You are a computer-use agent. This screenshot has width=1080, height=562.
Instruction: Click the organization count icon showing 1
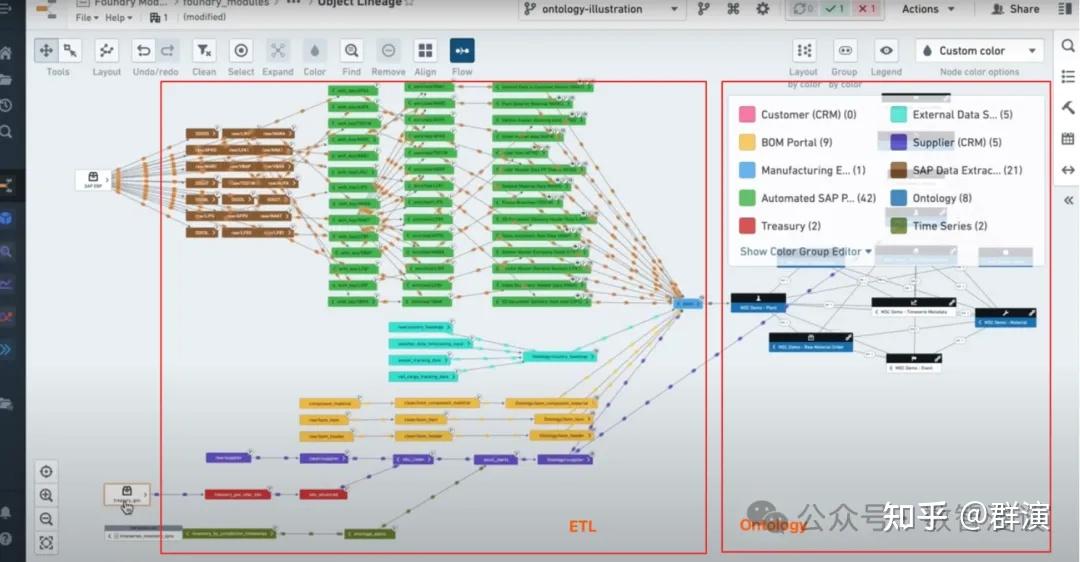coord(159,17)
